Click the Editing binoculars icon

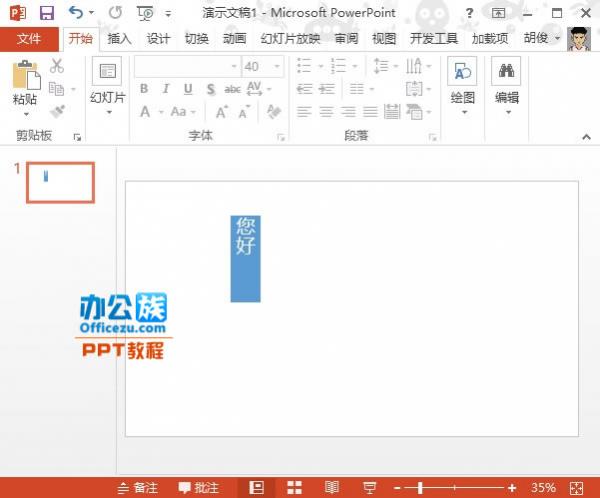pos(506,72)
